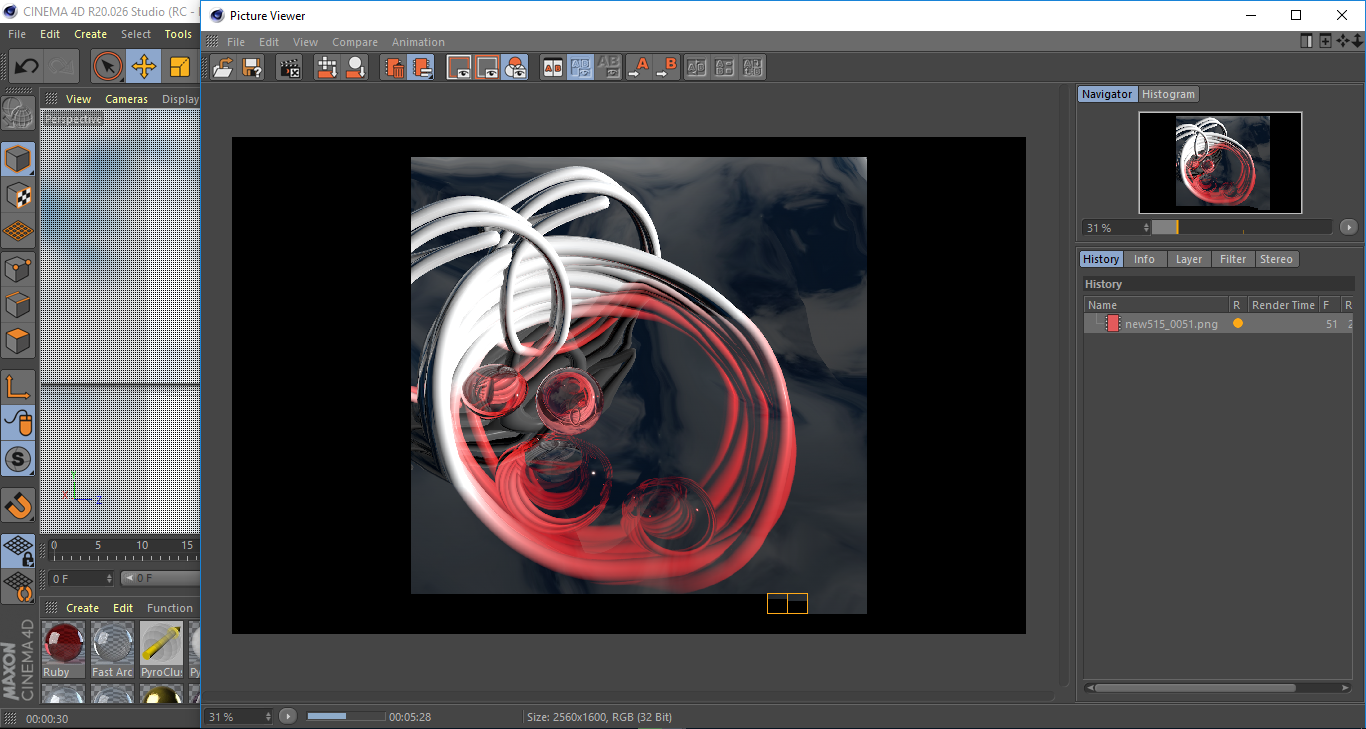Toggle the Tweak mouse icon
1366x729 pixels.
(17, 423)
